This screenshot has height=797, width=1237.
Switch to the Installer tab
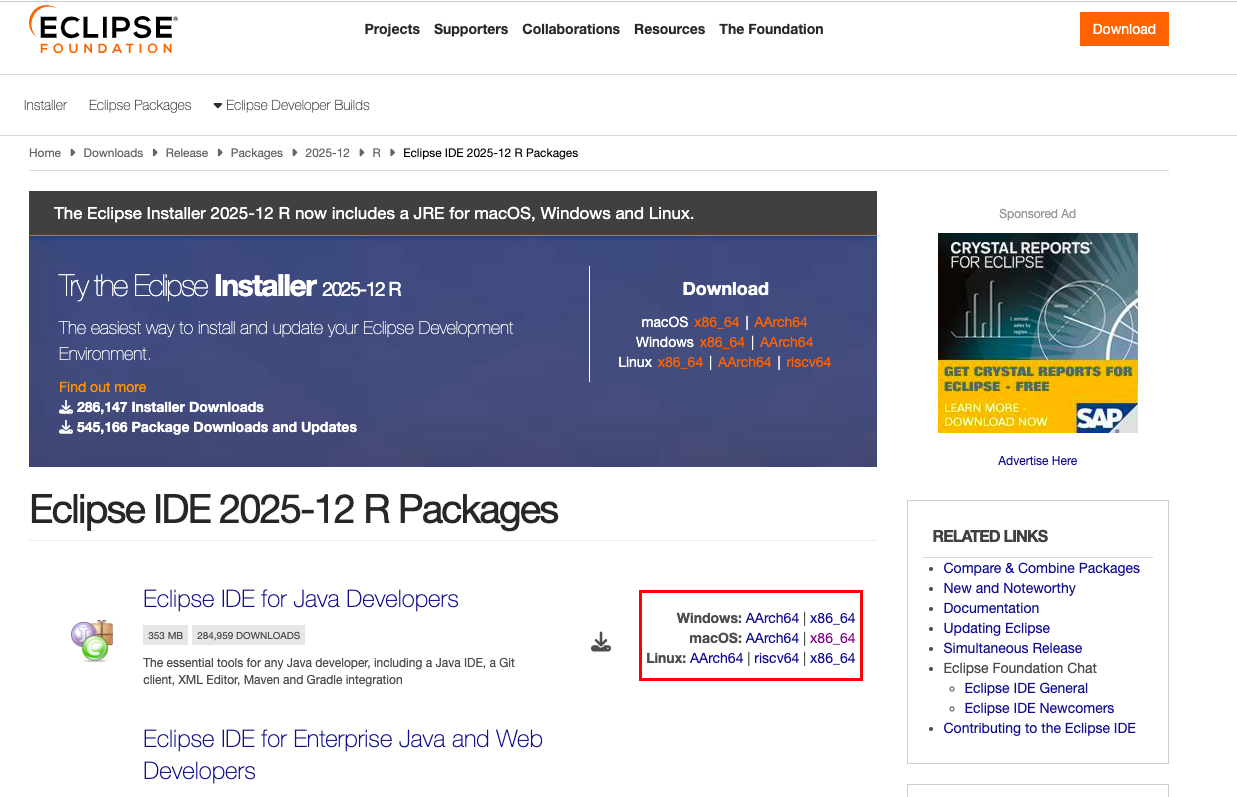coord(45,105)
